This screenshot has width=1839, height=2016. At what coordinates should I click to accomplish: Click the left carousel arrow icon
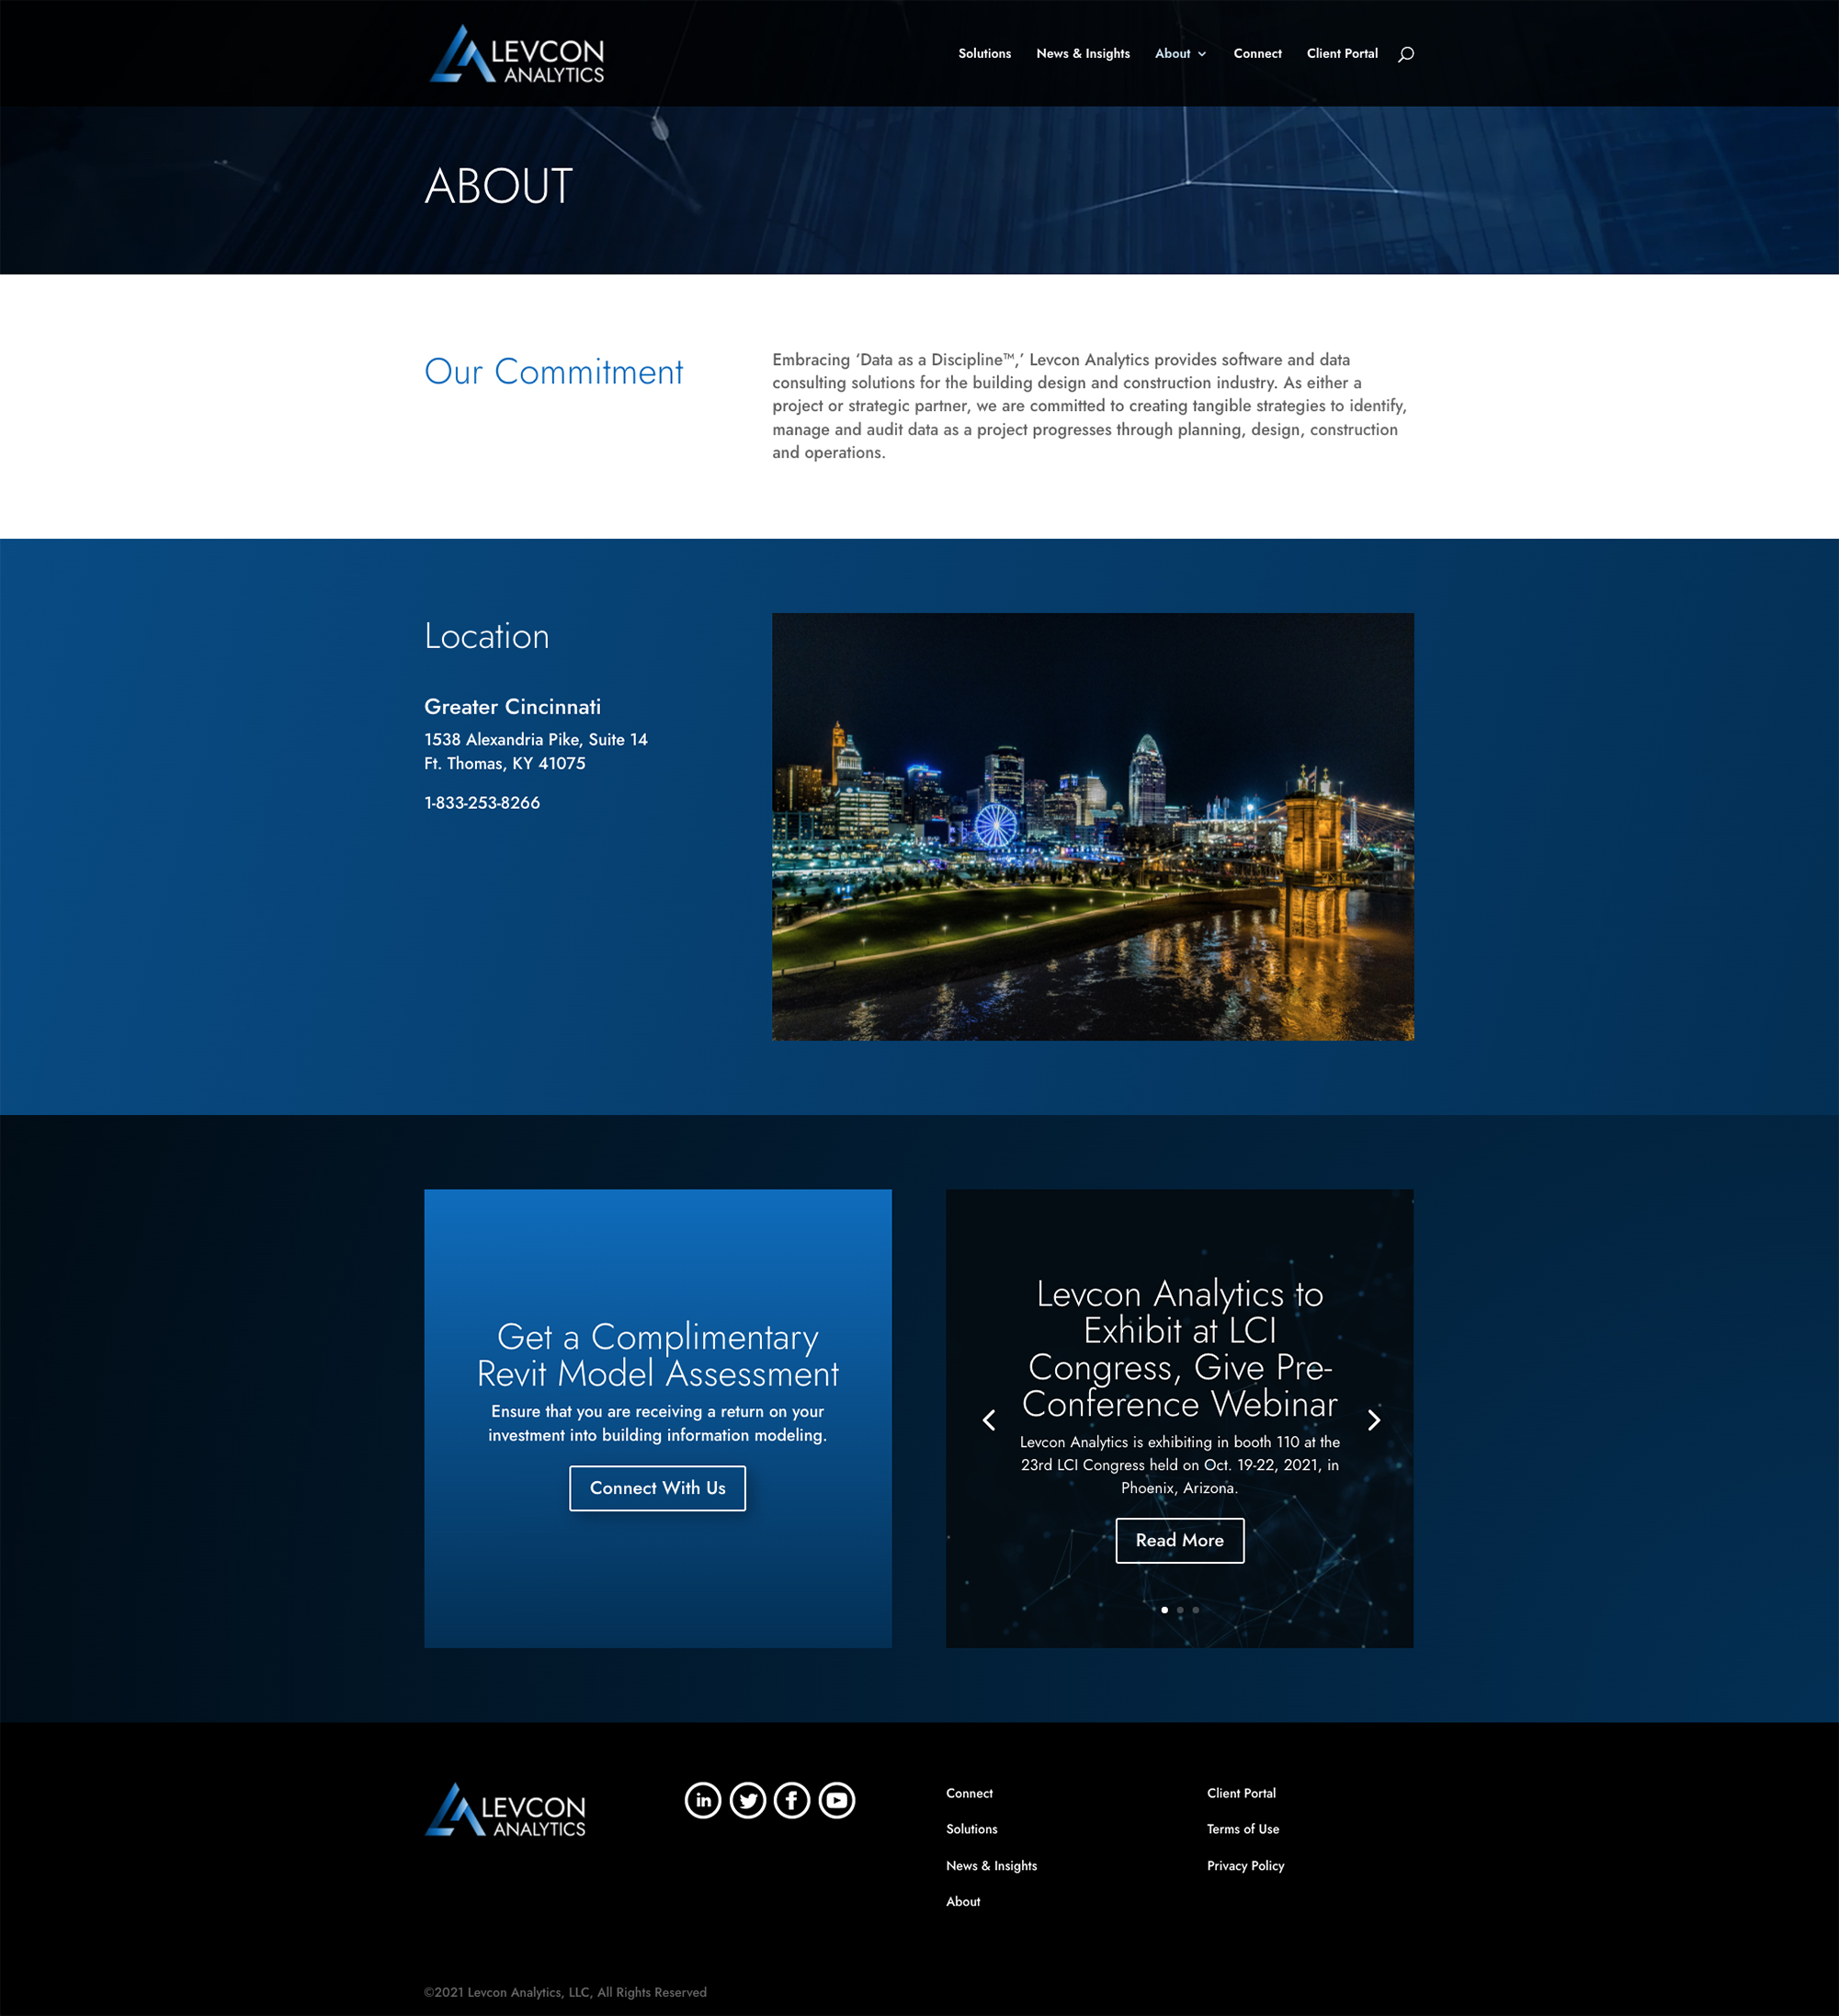pos(985,1418)
